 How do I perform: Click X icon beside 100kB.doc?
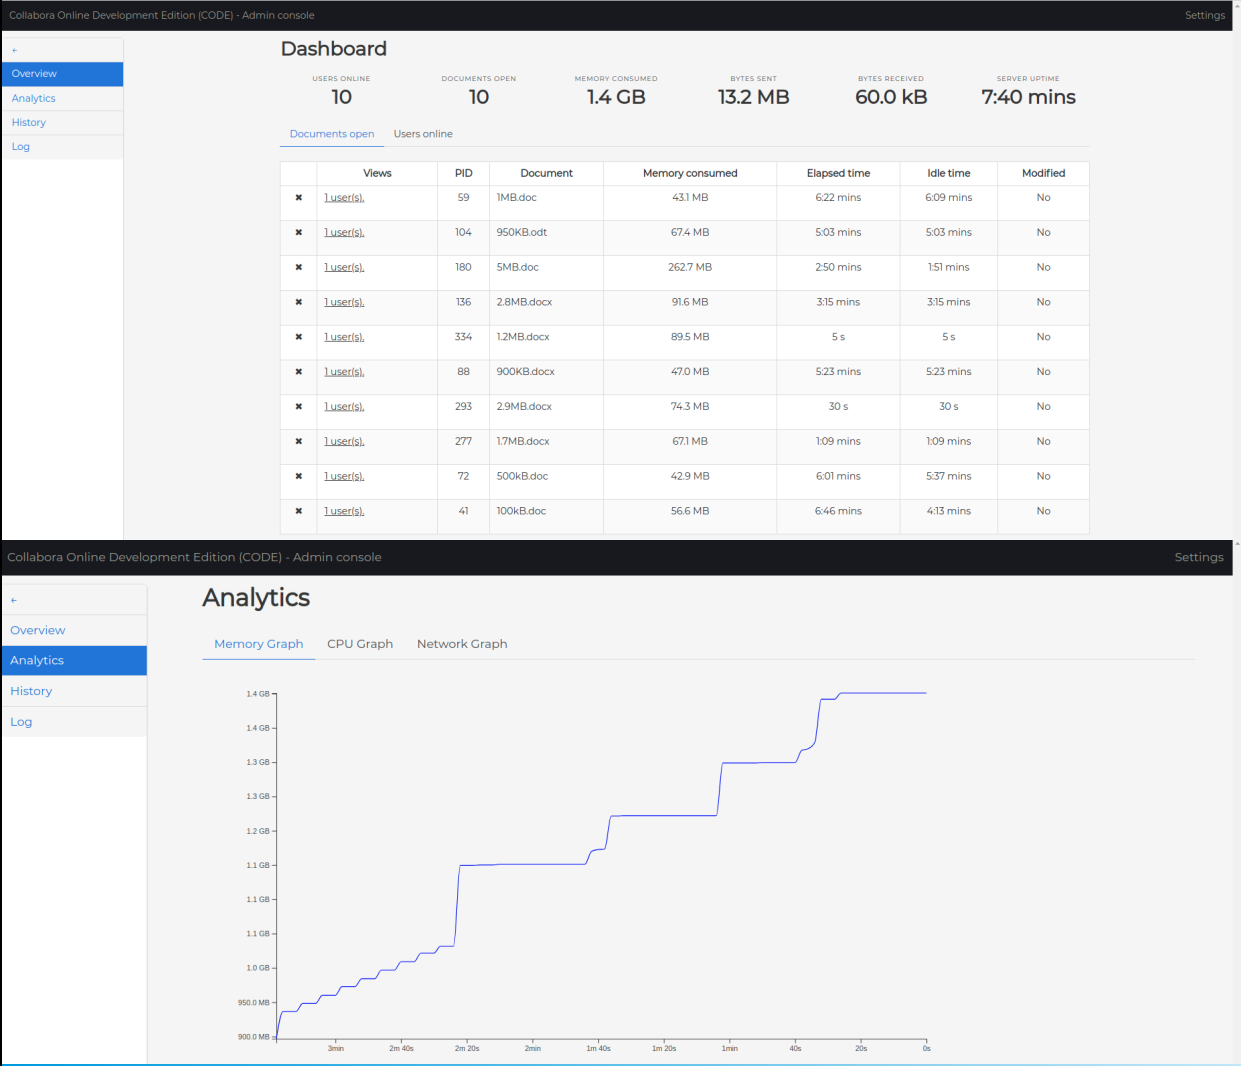click(298, 511)
